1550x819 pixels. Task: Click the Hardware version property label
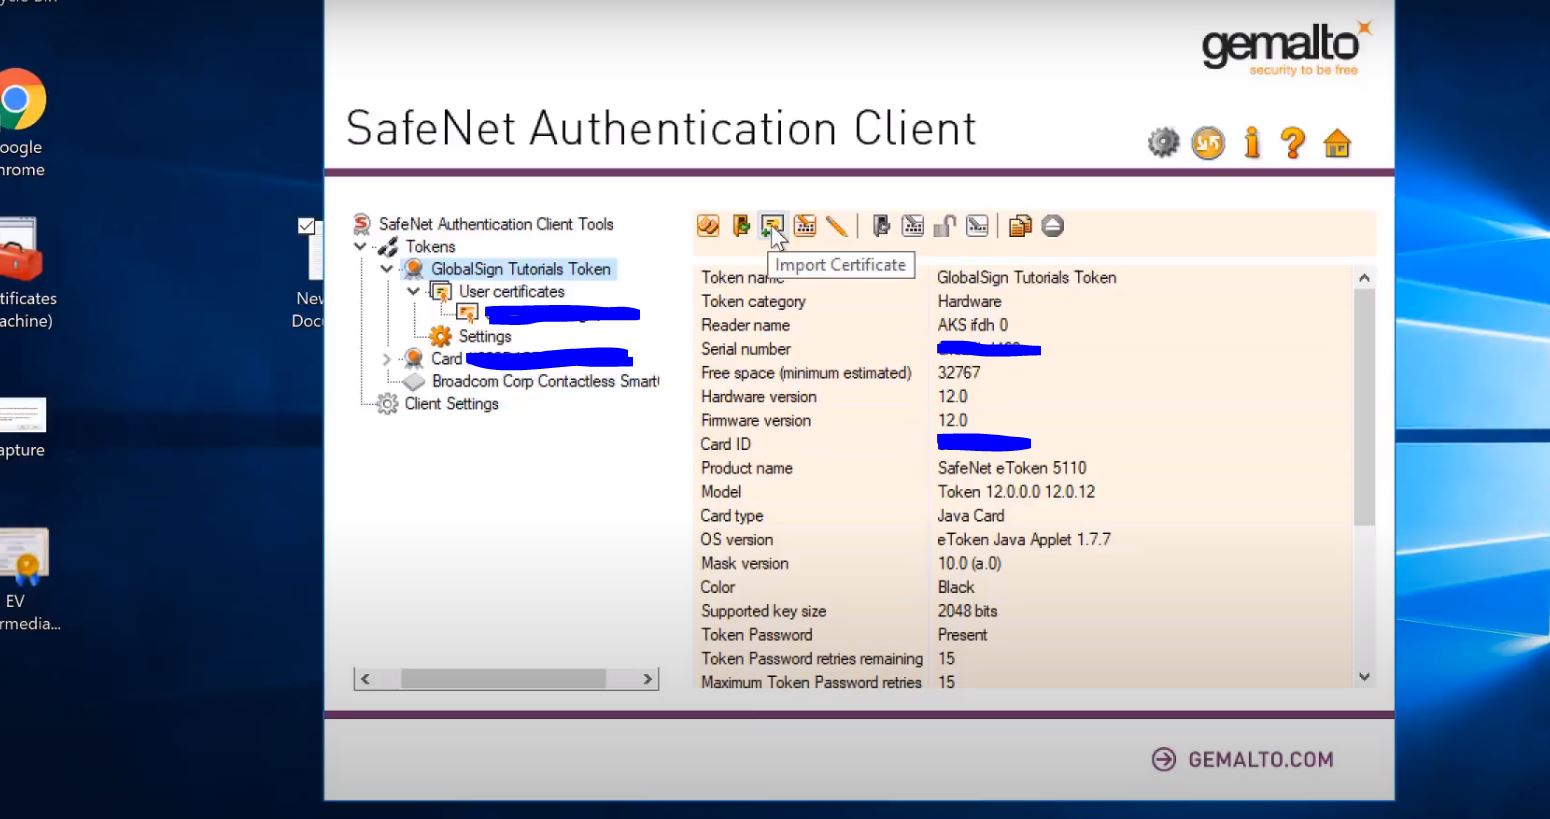[x=758, y=396]
